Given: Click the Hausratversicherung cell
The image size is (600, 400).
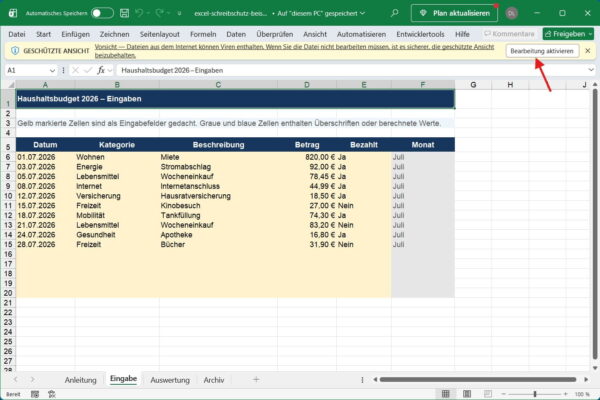Looking at the screenshot, I should pyautogui.click(x=218, y=196).
